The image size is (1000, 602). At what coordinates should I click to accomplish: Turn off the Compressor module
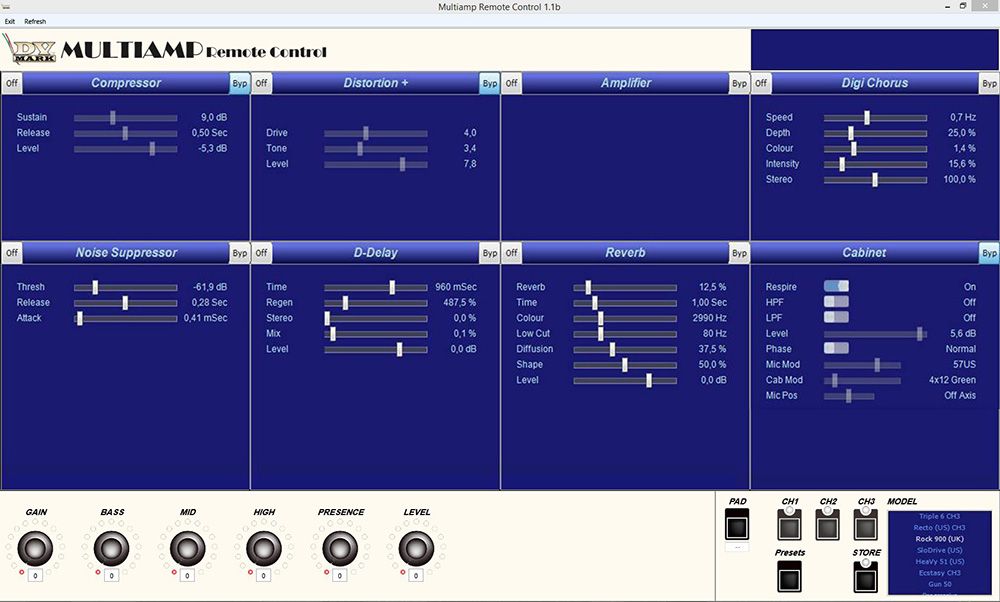(x=12, y=83)
